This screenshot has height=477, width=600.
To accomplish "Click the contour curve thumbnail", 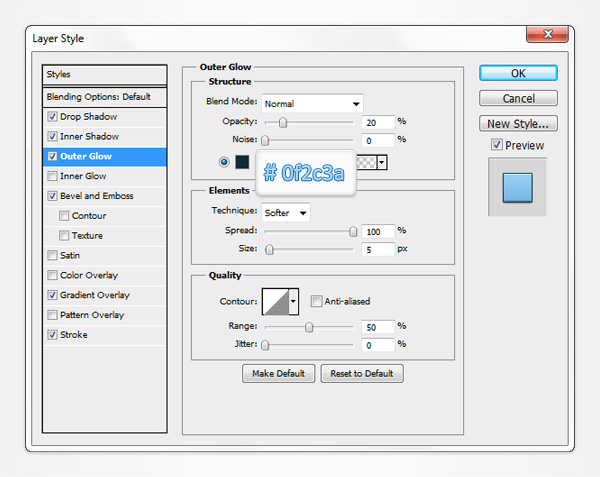I will click(x=274, y=301).
